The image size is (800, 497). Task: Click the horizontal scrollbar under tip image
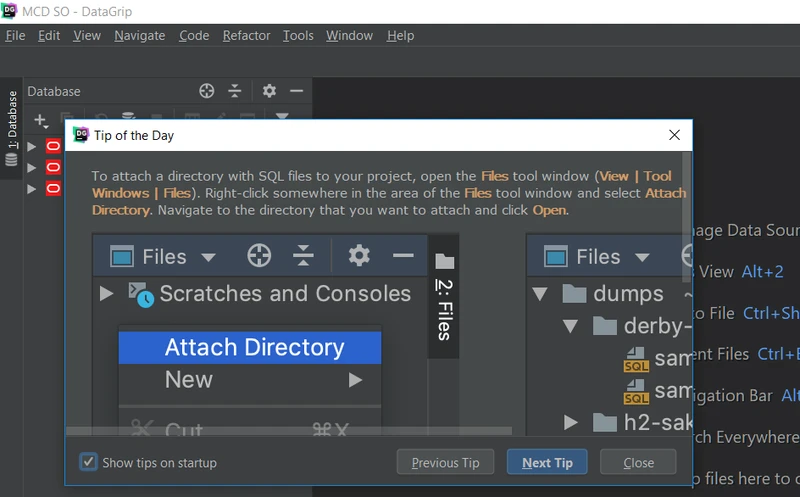(289, 431)
